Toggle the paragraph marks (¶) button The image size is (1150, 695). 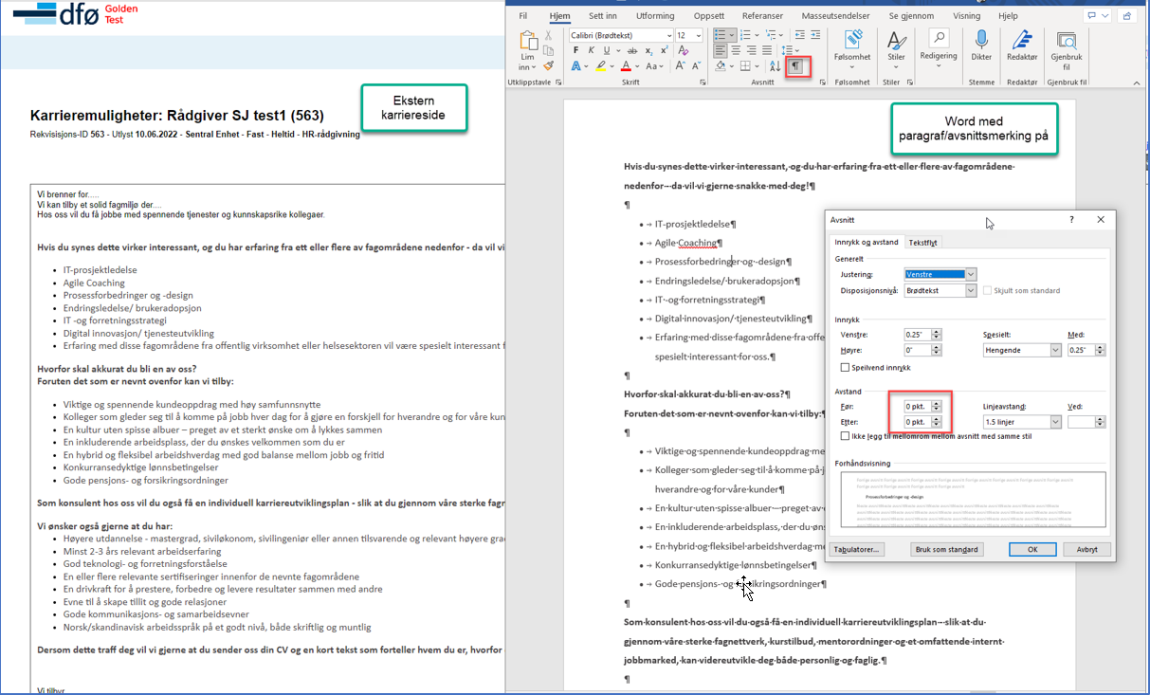[x=796, y=67]
